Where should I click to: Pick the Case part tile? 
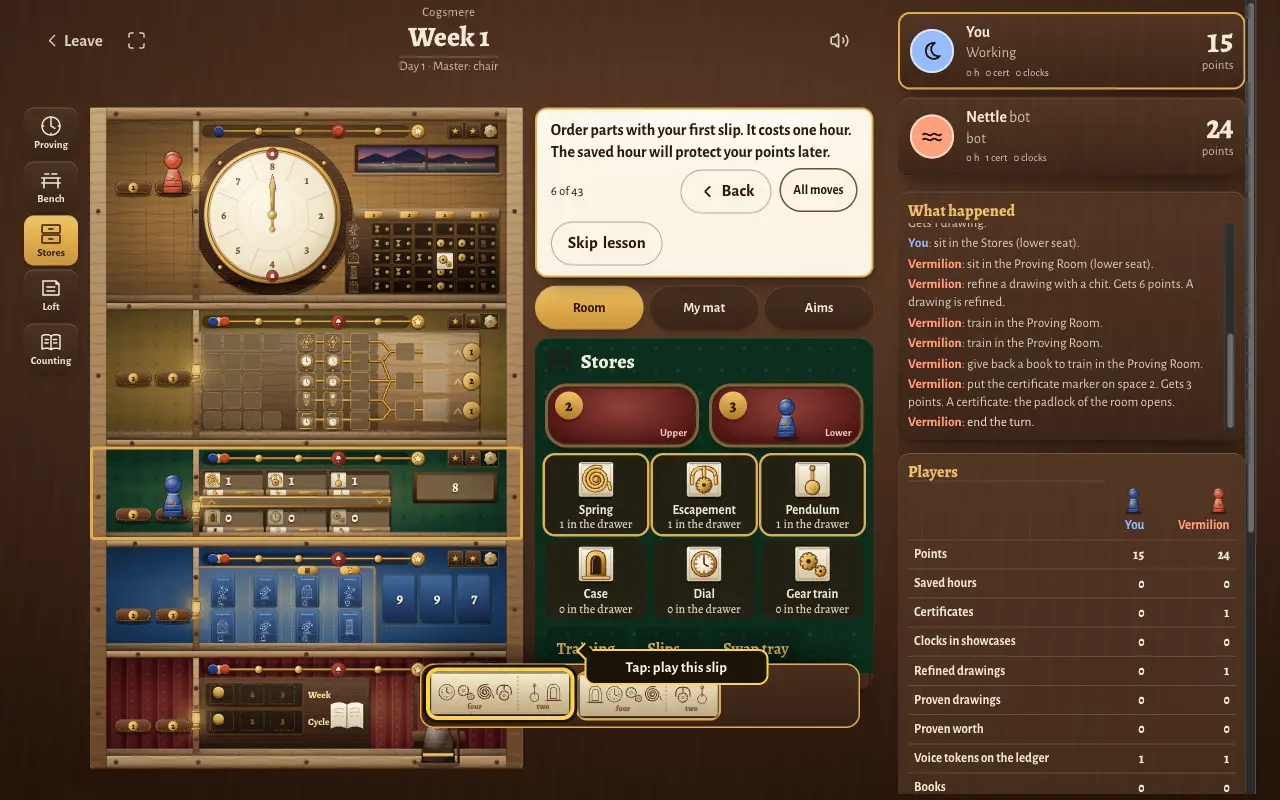(x=596, y=579)
